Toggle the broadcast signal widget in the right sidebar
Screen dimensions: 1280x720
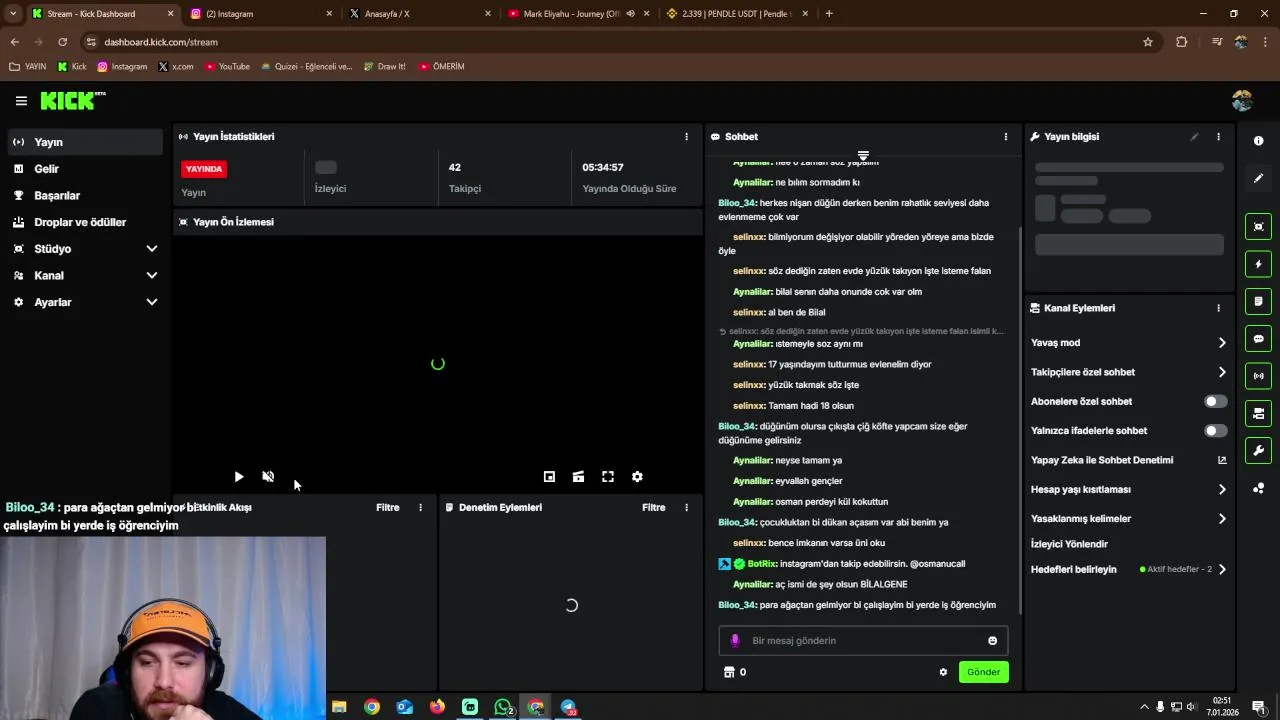(x=1258, y=376)
